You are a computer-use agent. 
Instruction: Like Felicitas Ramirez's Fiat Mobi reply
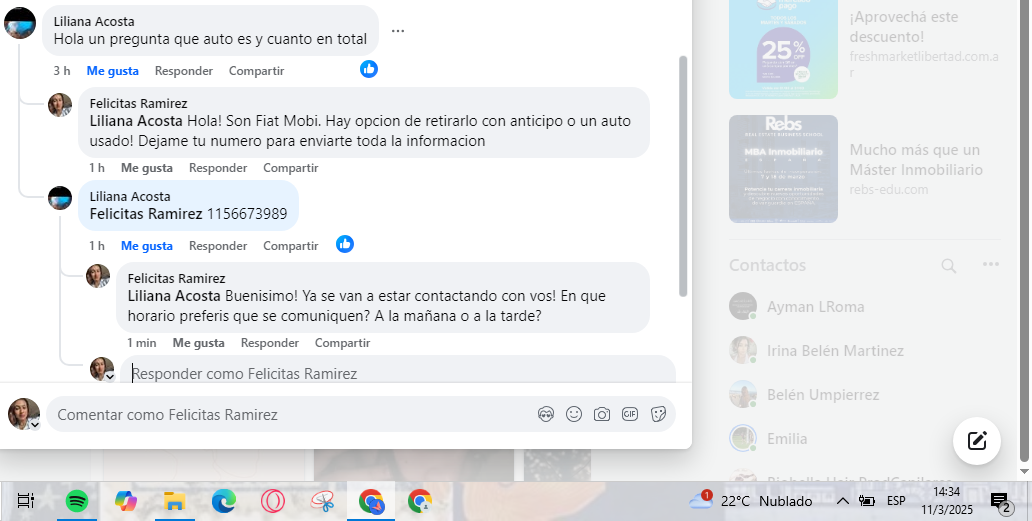[147, 168]
